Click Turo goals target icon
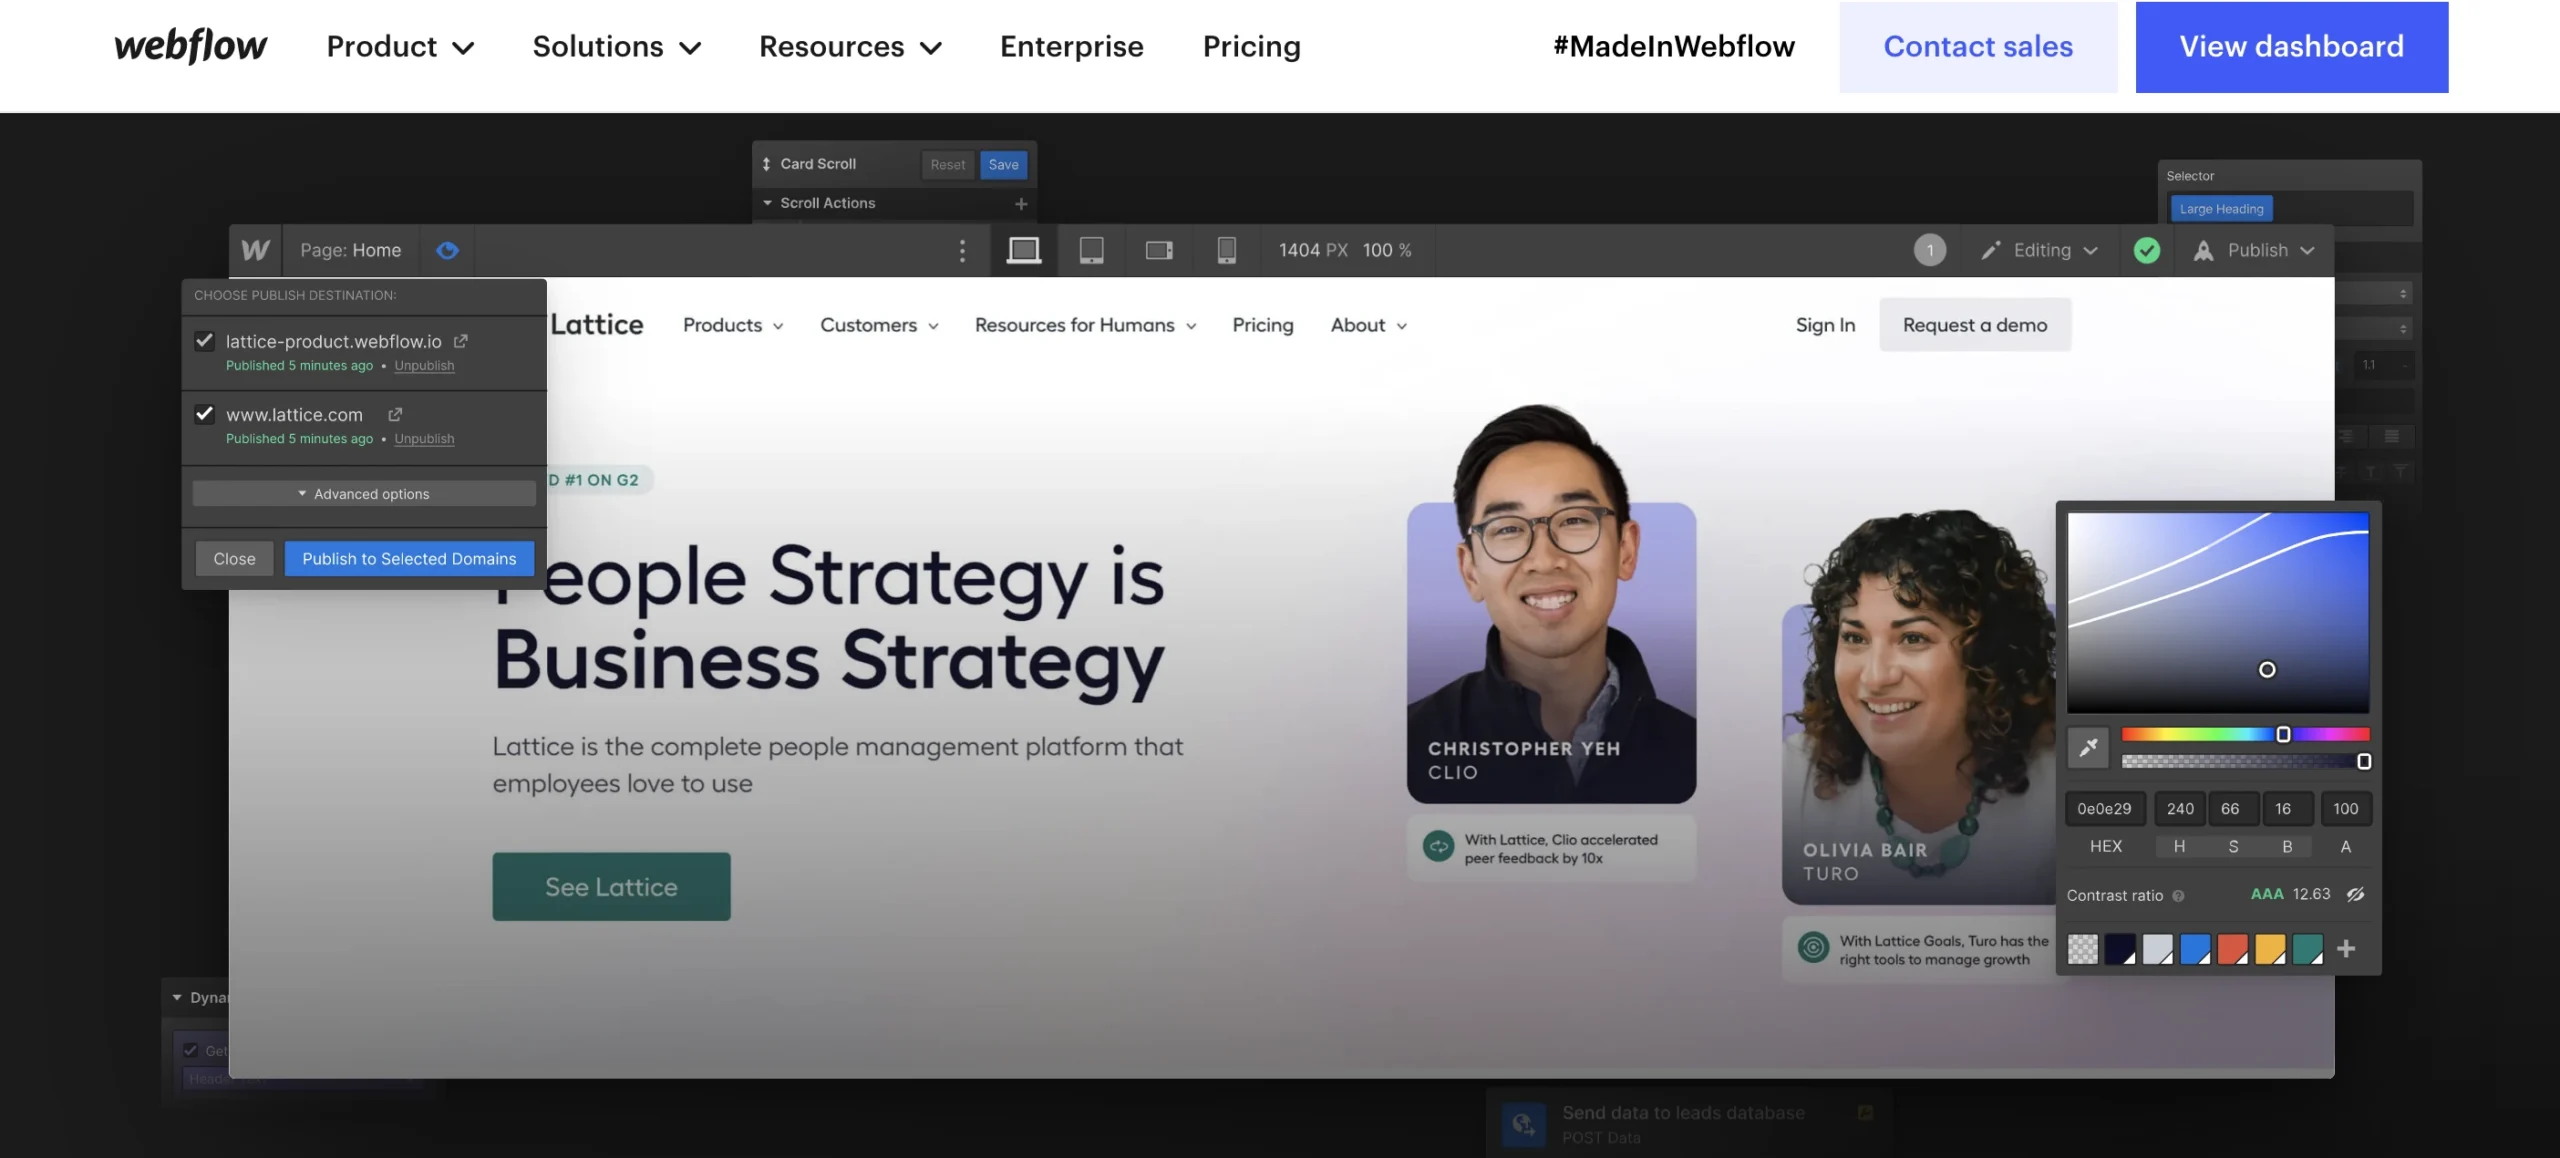The width and height of the screenshot is (2560, 1158). click(1813, 947)
